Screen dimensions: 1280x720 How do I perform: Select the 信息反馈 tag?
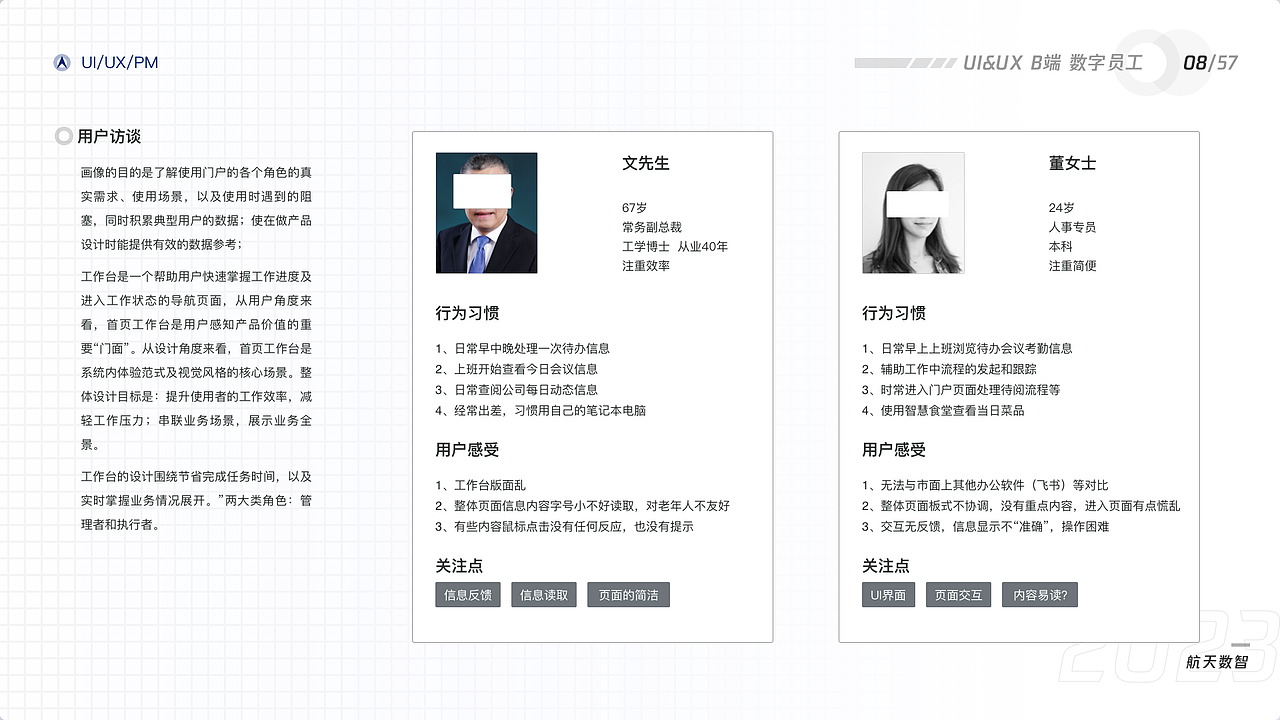pyautogui.click(x=467, y=594)
